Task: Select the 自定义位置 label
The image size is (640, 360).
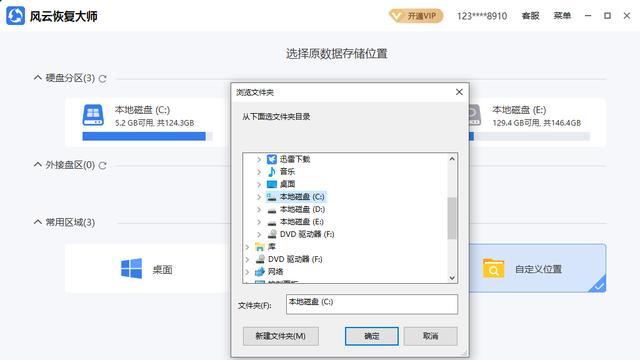Action: tap(538, 269)
